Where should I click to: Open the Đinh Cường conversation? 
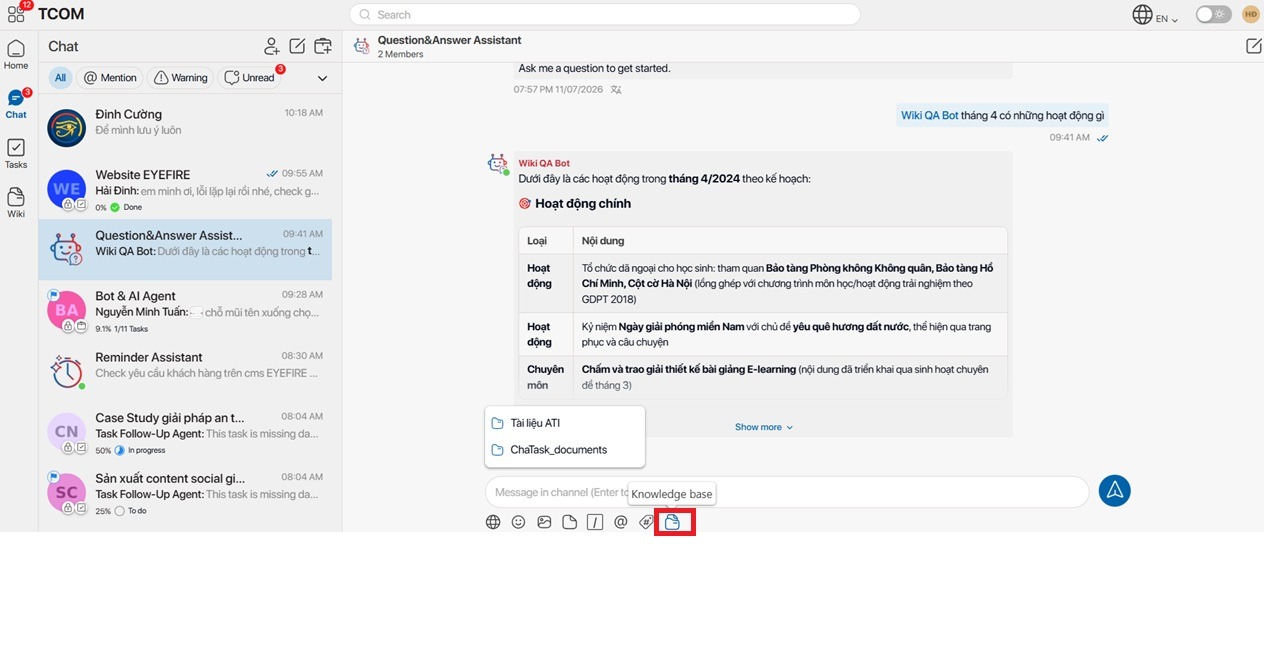pos(186,128)
